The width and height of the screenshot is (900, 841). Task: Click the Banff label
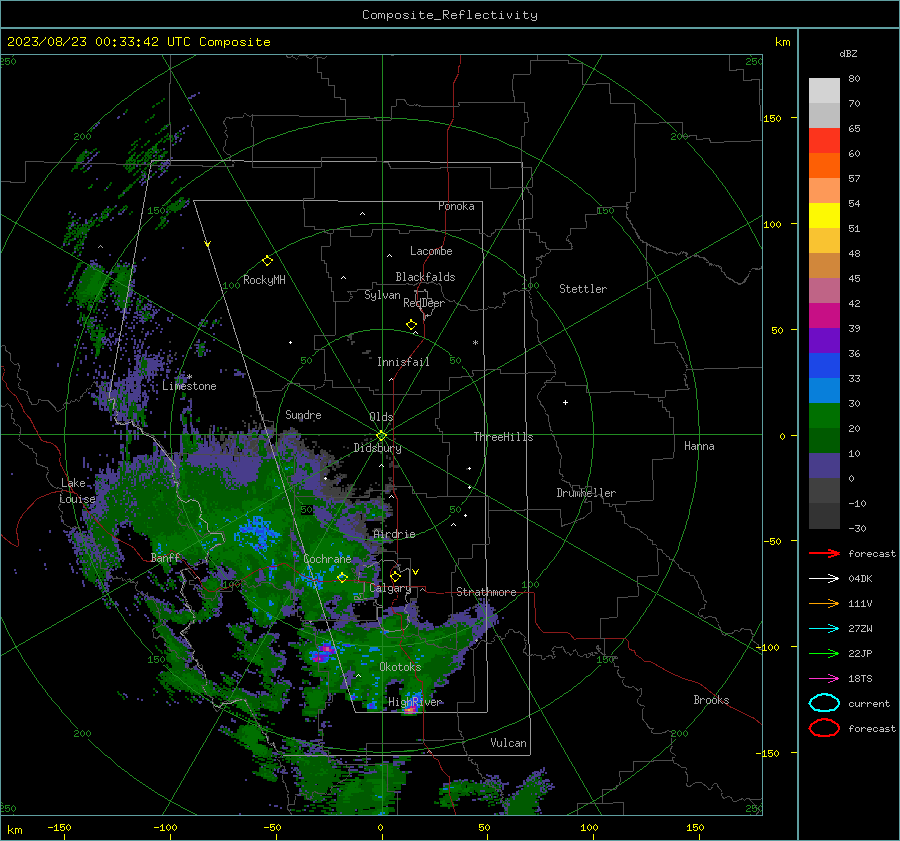[165, 557]
